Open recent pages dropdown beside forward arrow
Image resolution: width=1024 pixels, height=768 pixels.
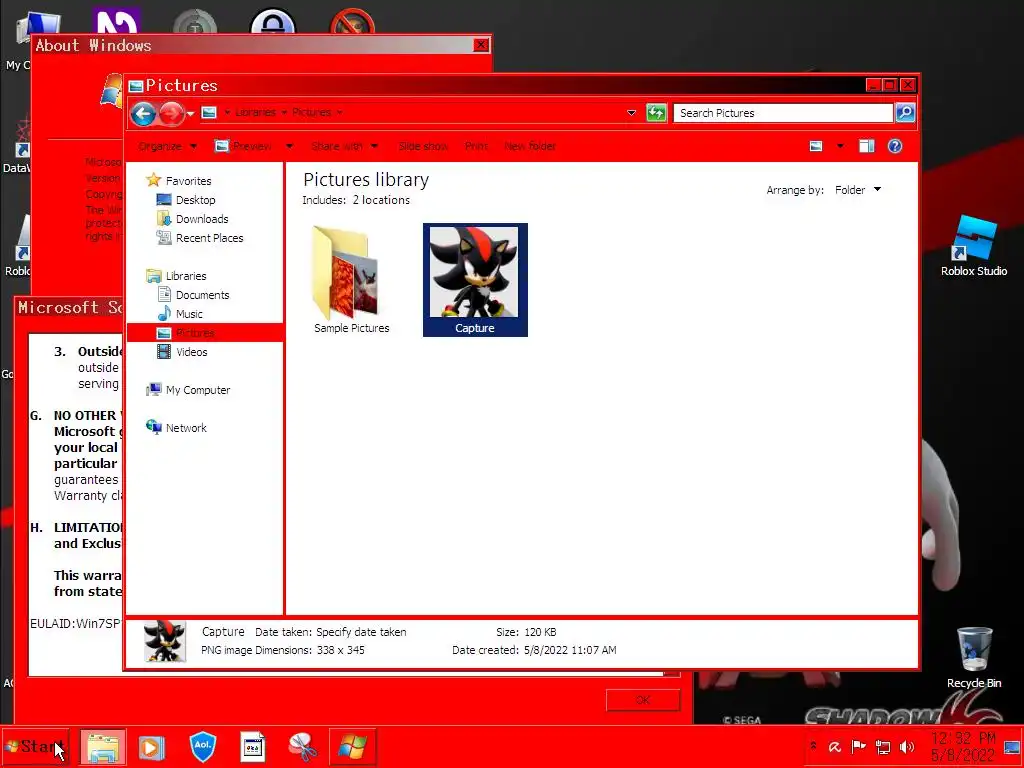click(190, 114)
